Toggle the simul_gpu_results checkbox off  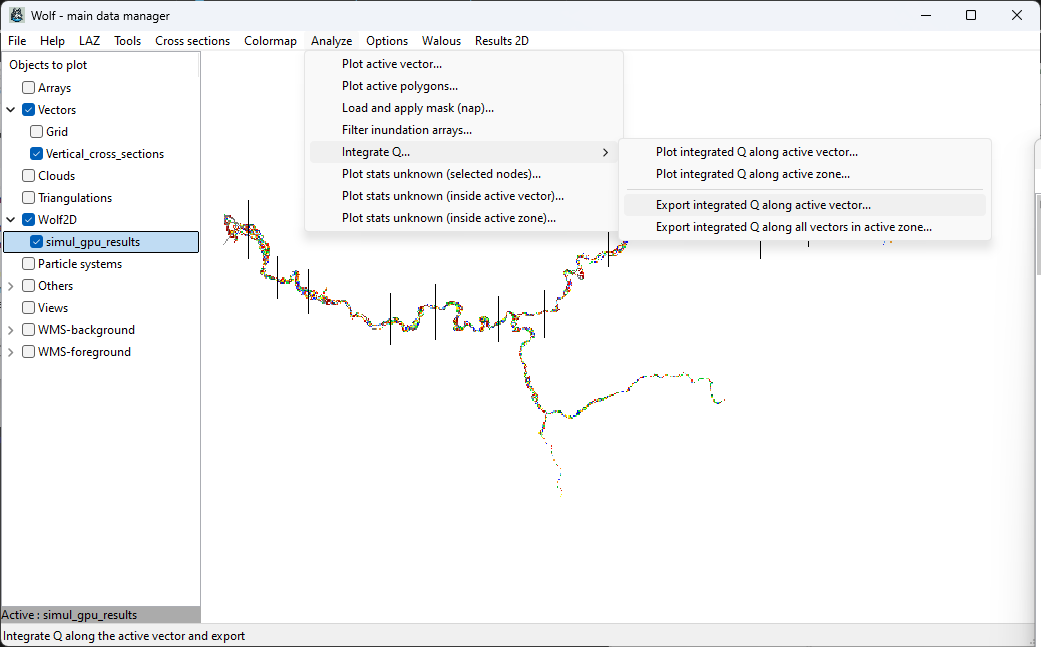[37, 242]
